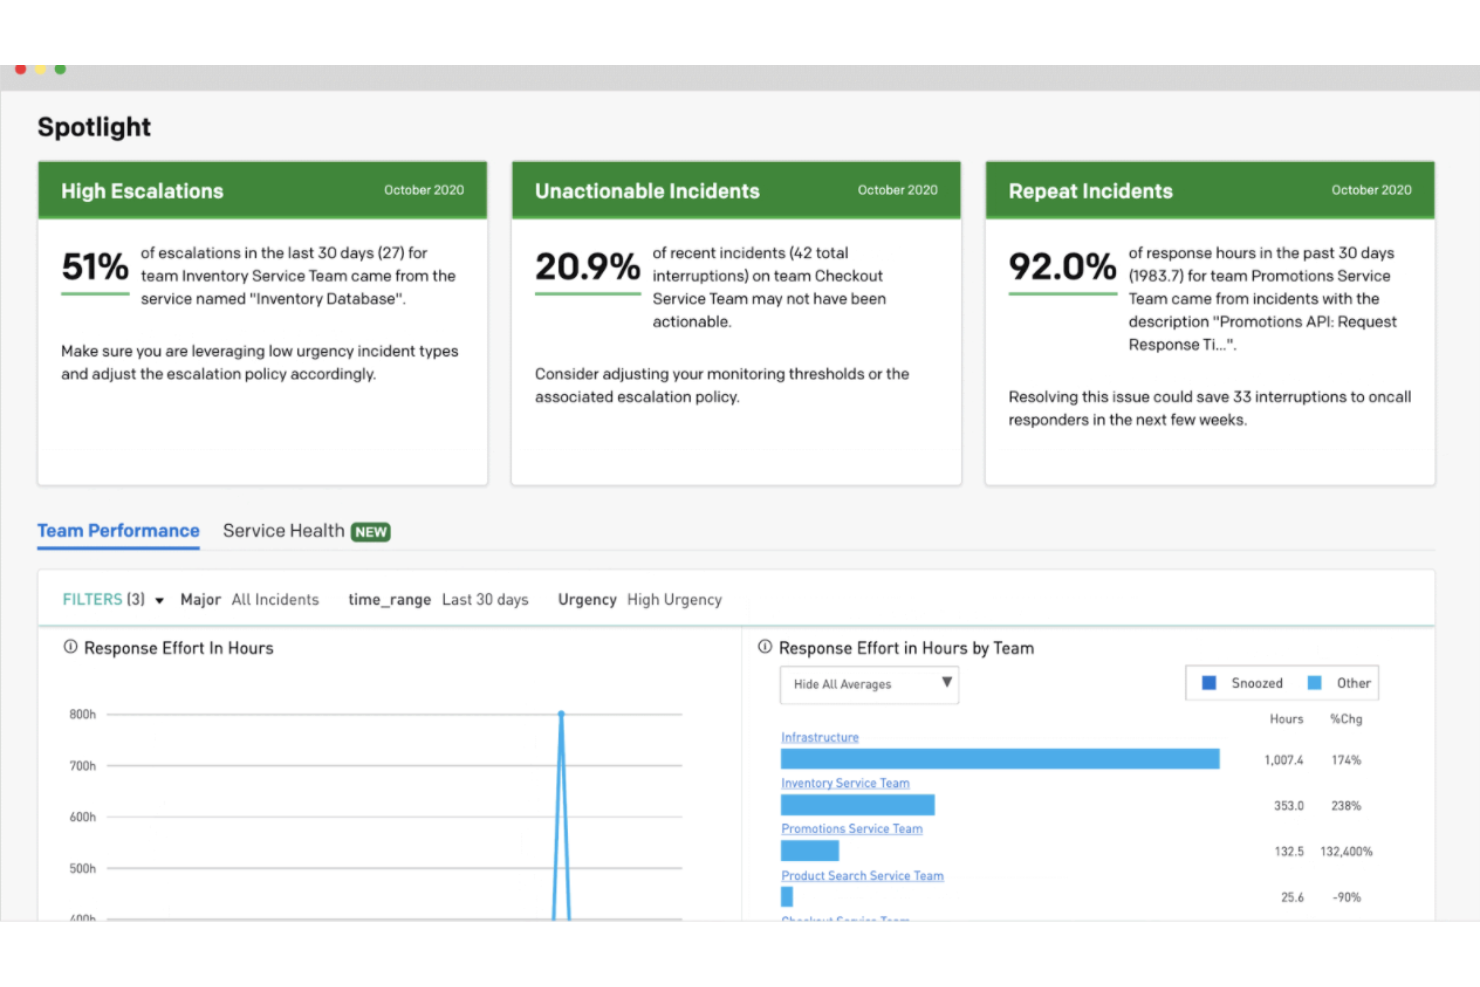
Task: Expand the FILTERS (3) chevron
Action: pyautogui.click(x=158, y=599)
